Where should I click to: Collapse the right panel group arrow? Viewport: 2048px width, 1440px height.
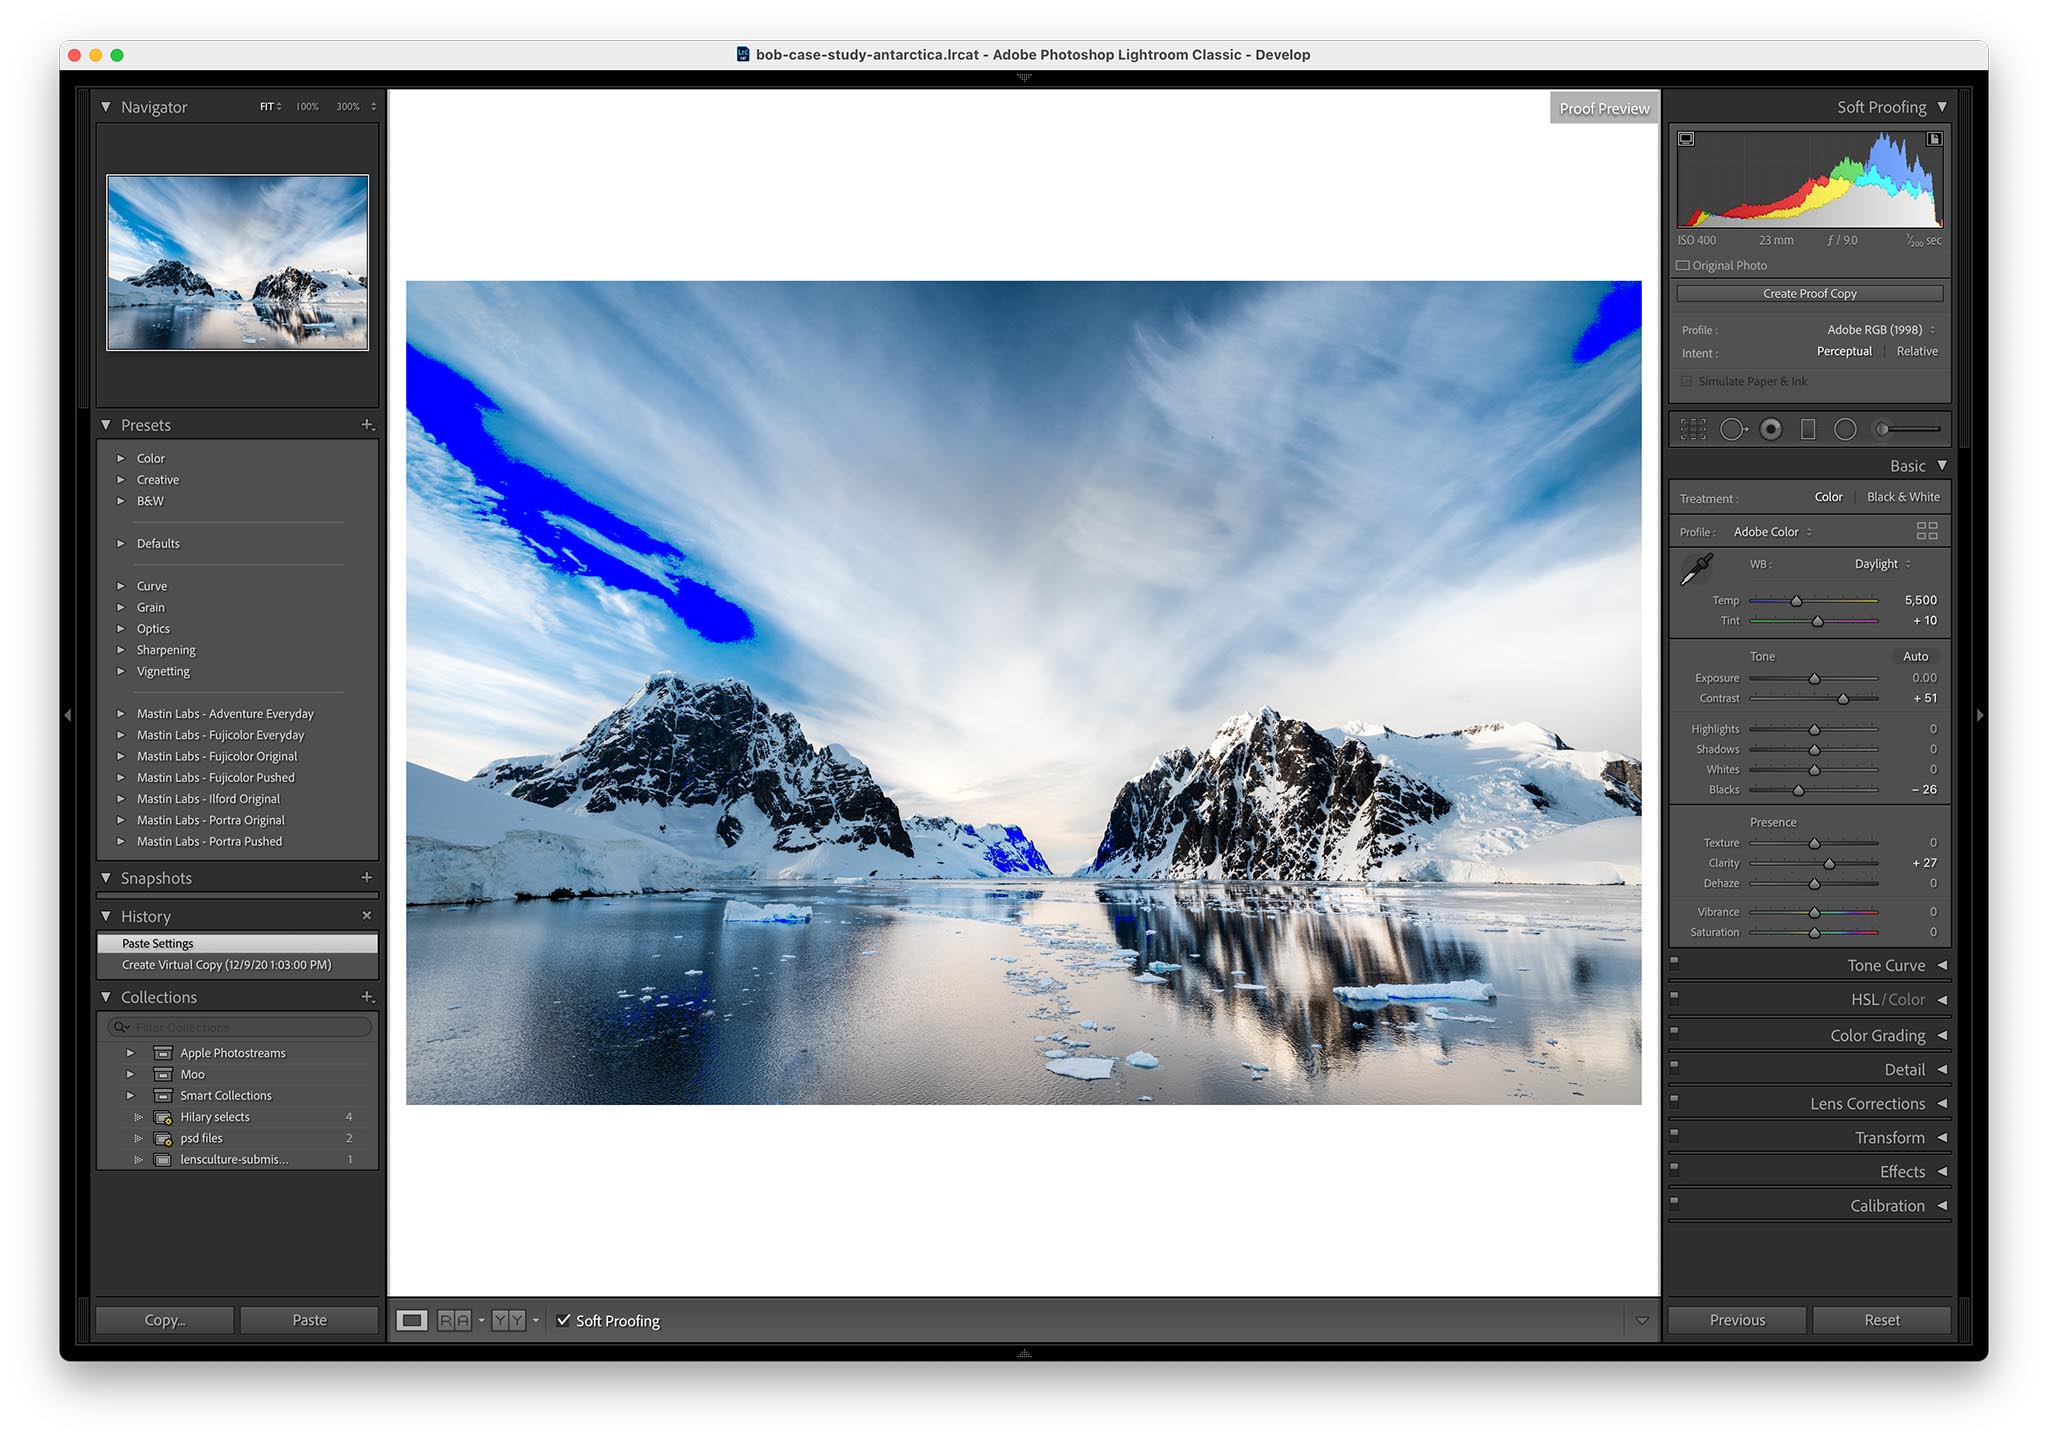tap(1980, 715)
